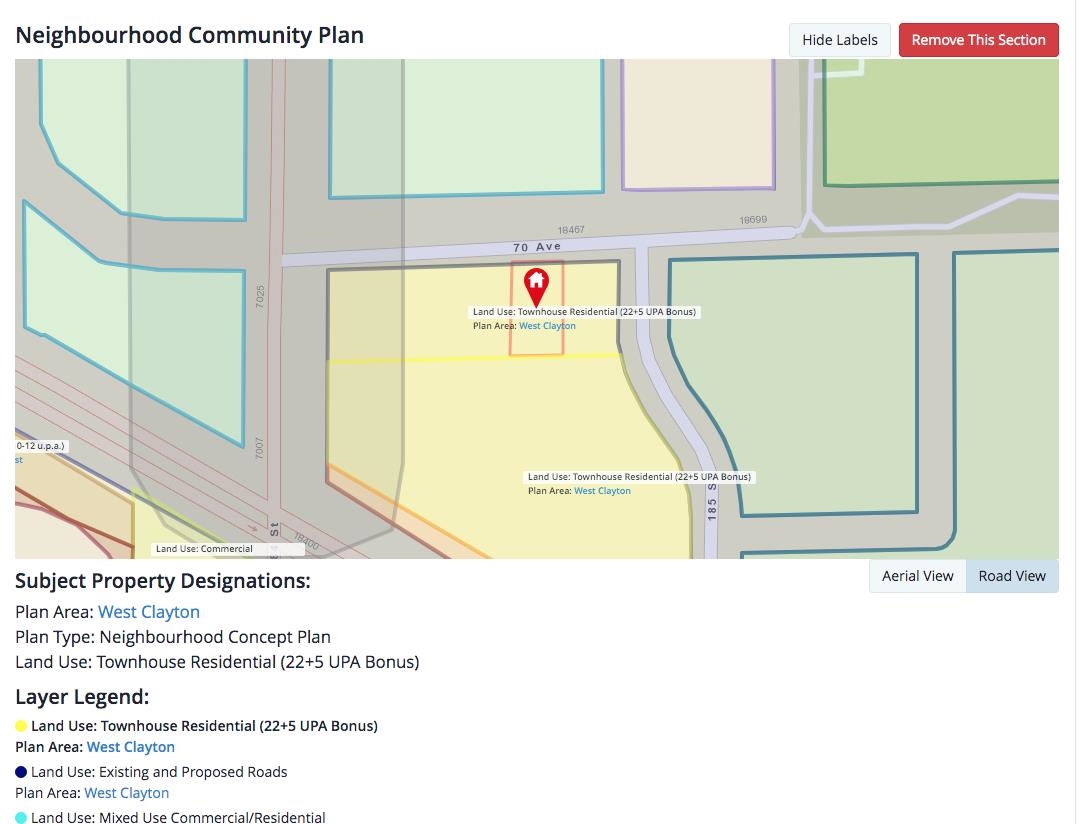Click the 7025 address label on the map

[260, 297]
